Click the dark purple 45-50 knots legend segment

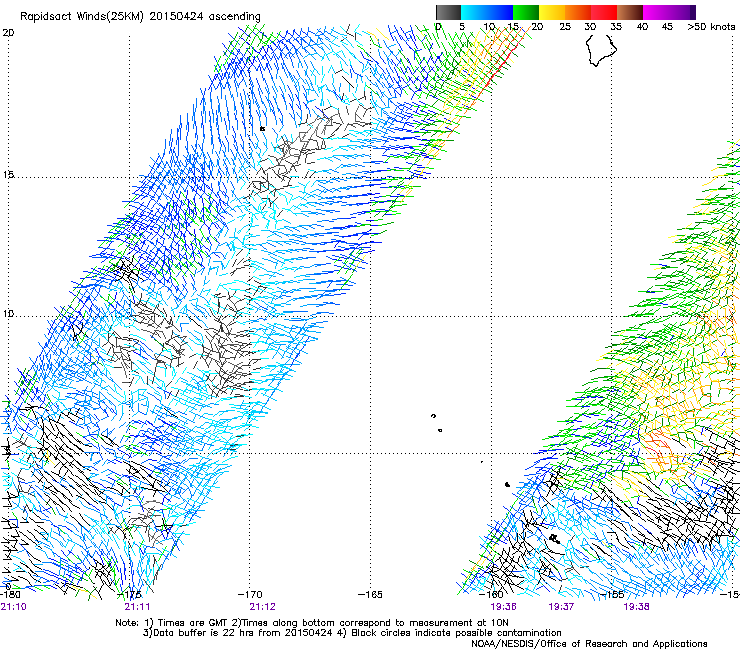682,12
